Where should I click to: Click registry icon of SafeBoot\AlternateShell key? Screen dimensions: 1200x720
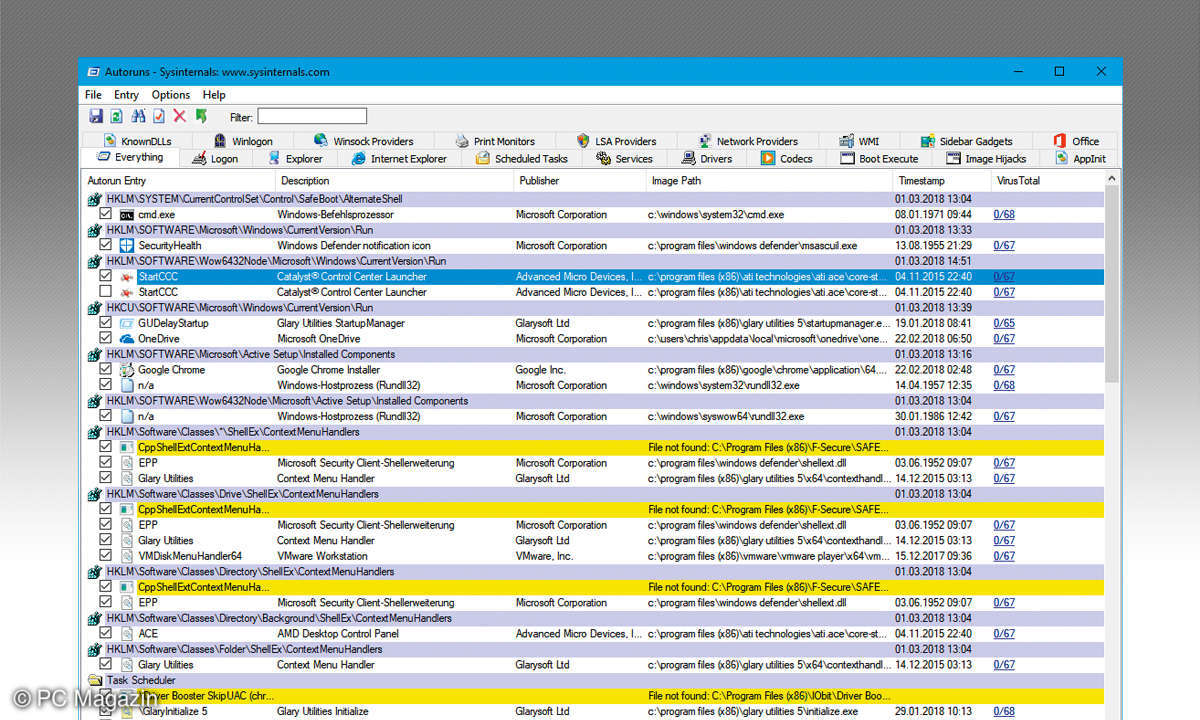[x=96, y=200]
